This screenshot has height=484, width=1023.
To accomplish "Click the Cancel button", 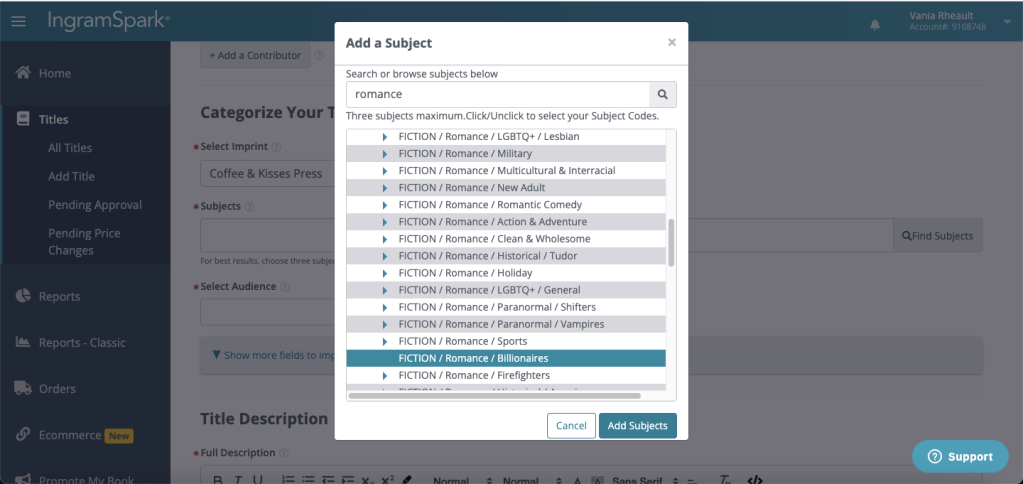I will (x=571, y=425).
